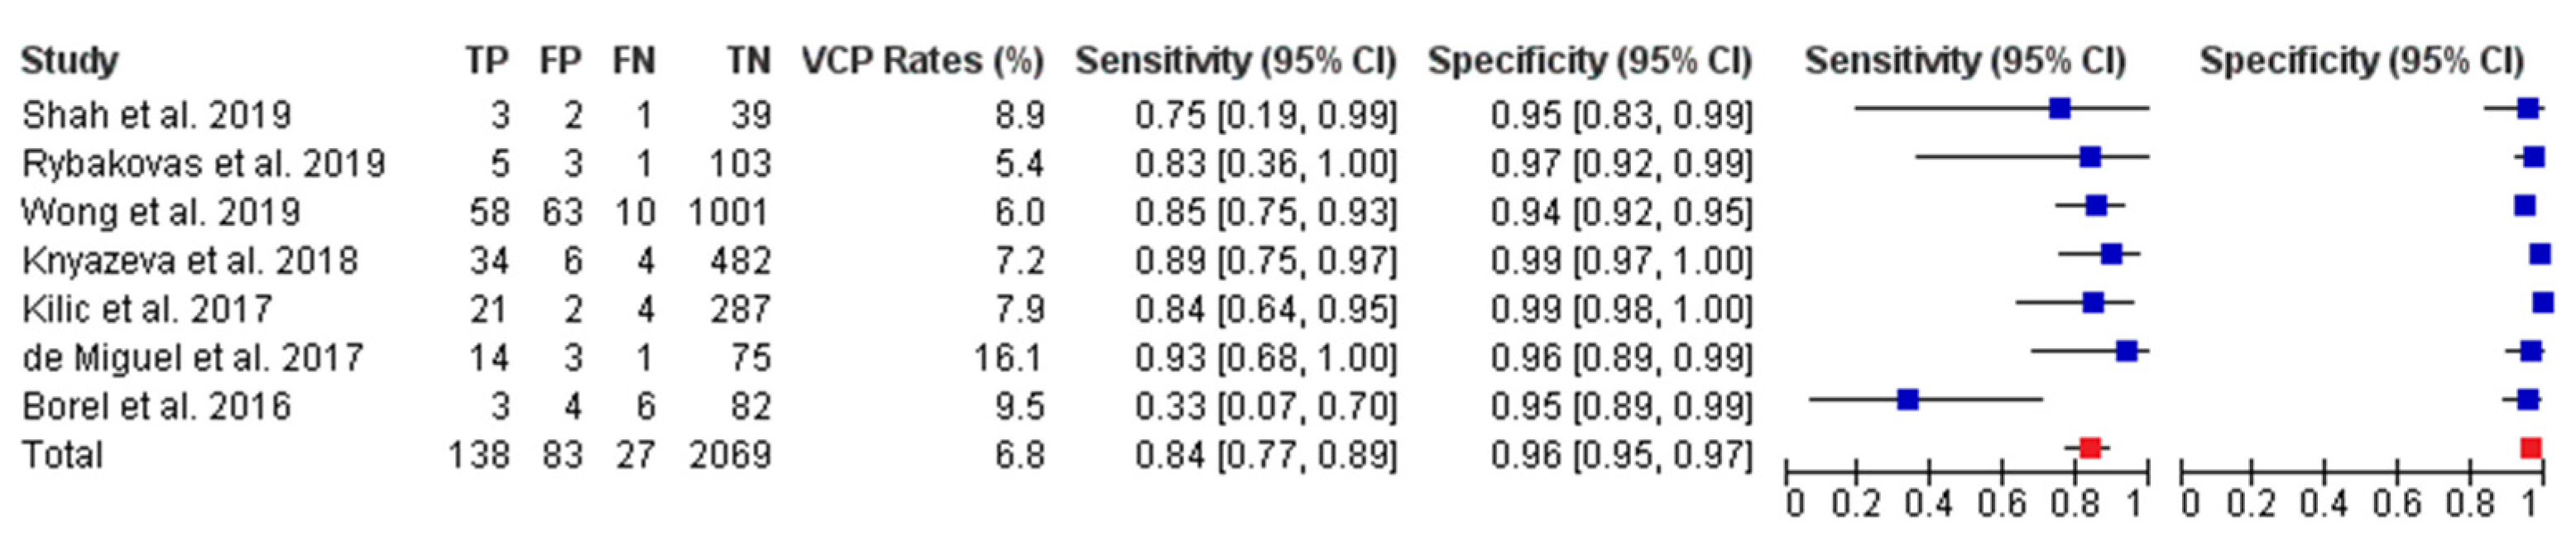
Task: Click the TP column header
Action: 486,62
